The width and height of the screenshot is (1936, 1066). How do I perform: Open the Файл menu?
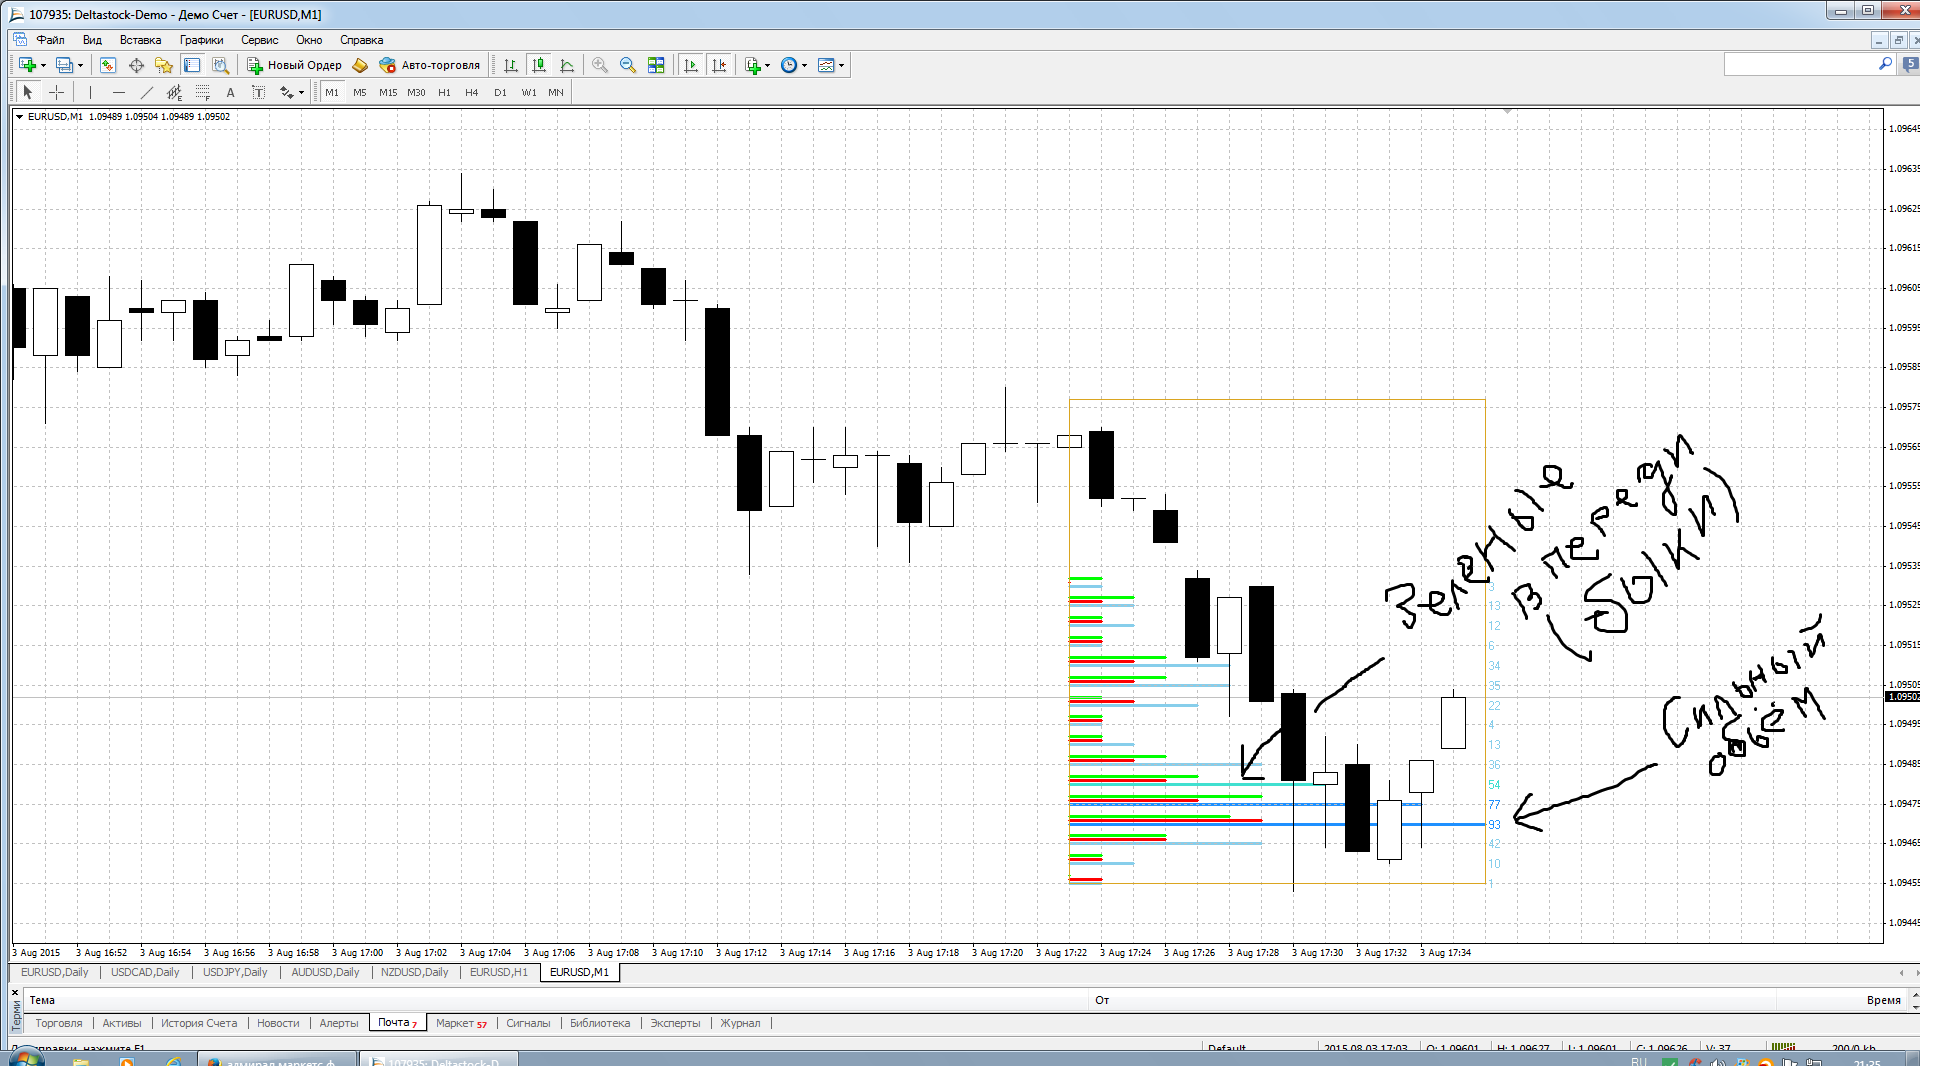50,40
